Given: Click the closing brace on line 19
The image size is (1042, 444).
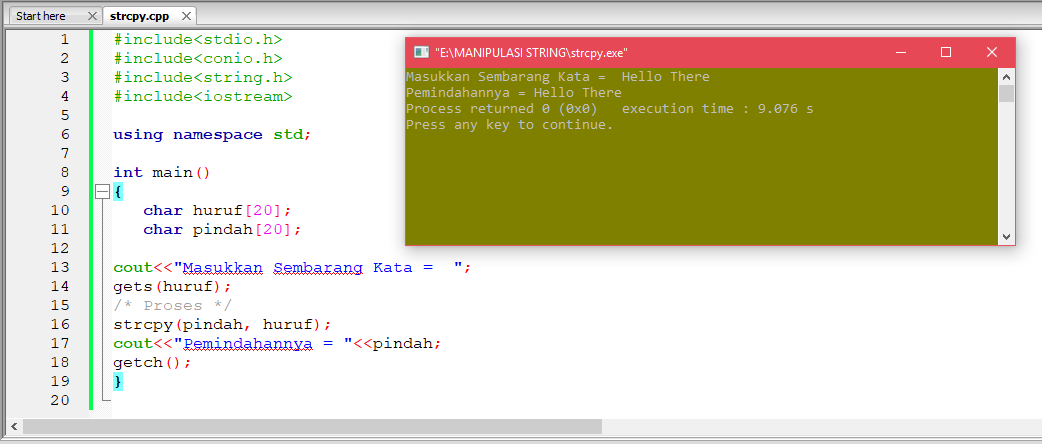Looking at the screenshot, I should pos(118,382).
